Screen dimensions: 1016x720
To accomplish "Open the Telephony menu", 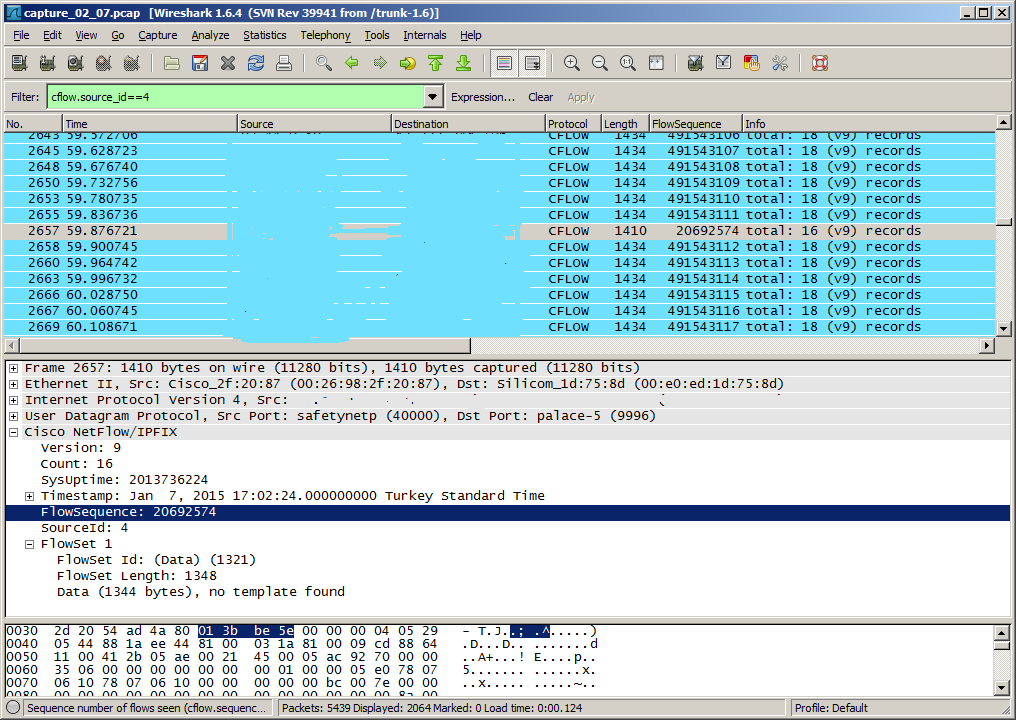I will 325,35.
